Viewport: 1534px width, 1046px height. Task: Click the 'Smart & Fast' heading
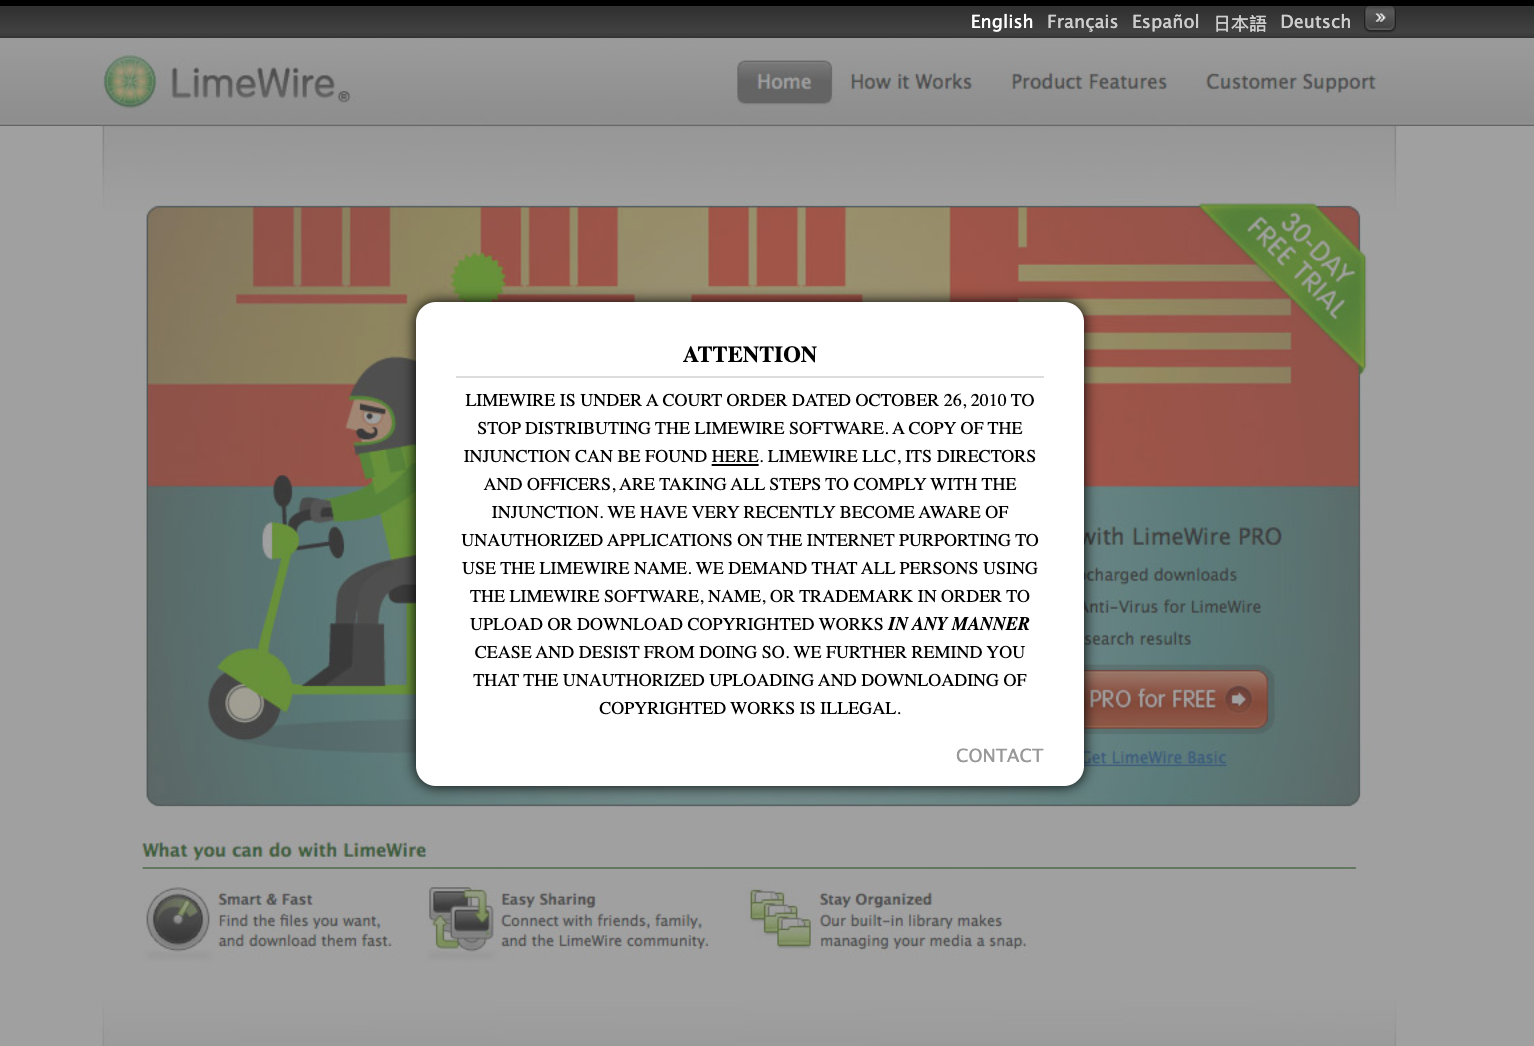[265, 900]
